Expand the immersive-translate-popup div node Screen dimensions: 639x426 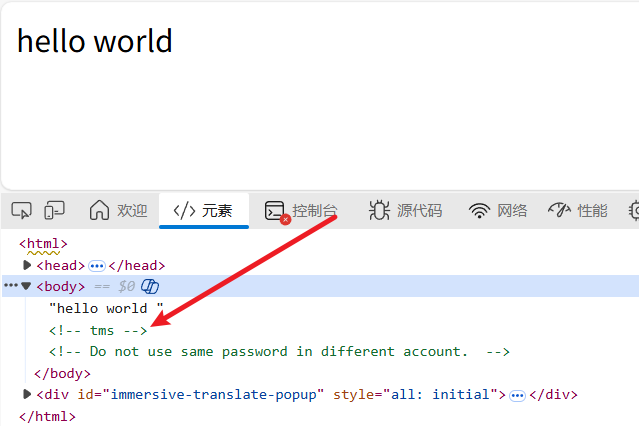click(27, 394)
